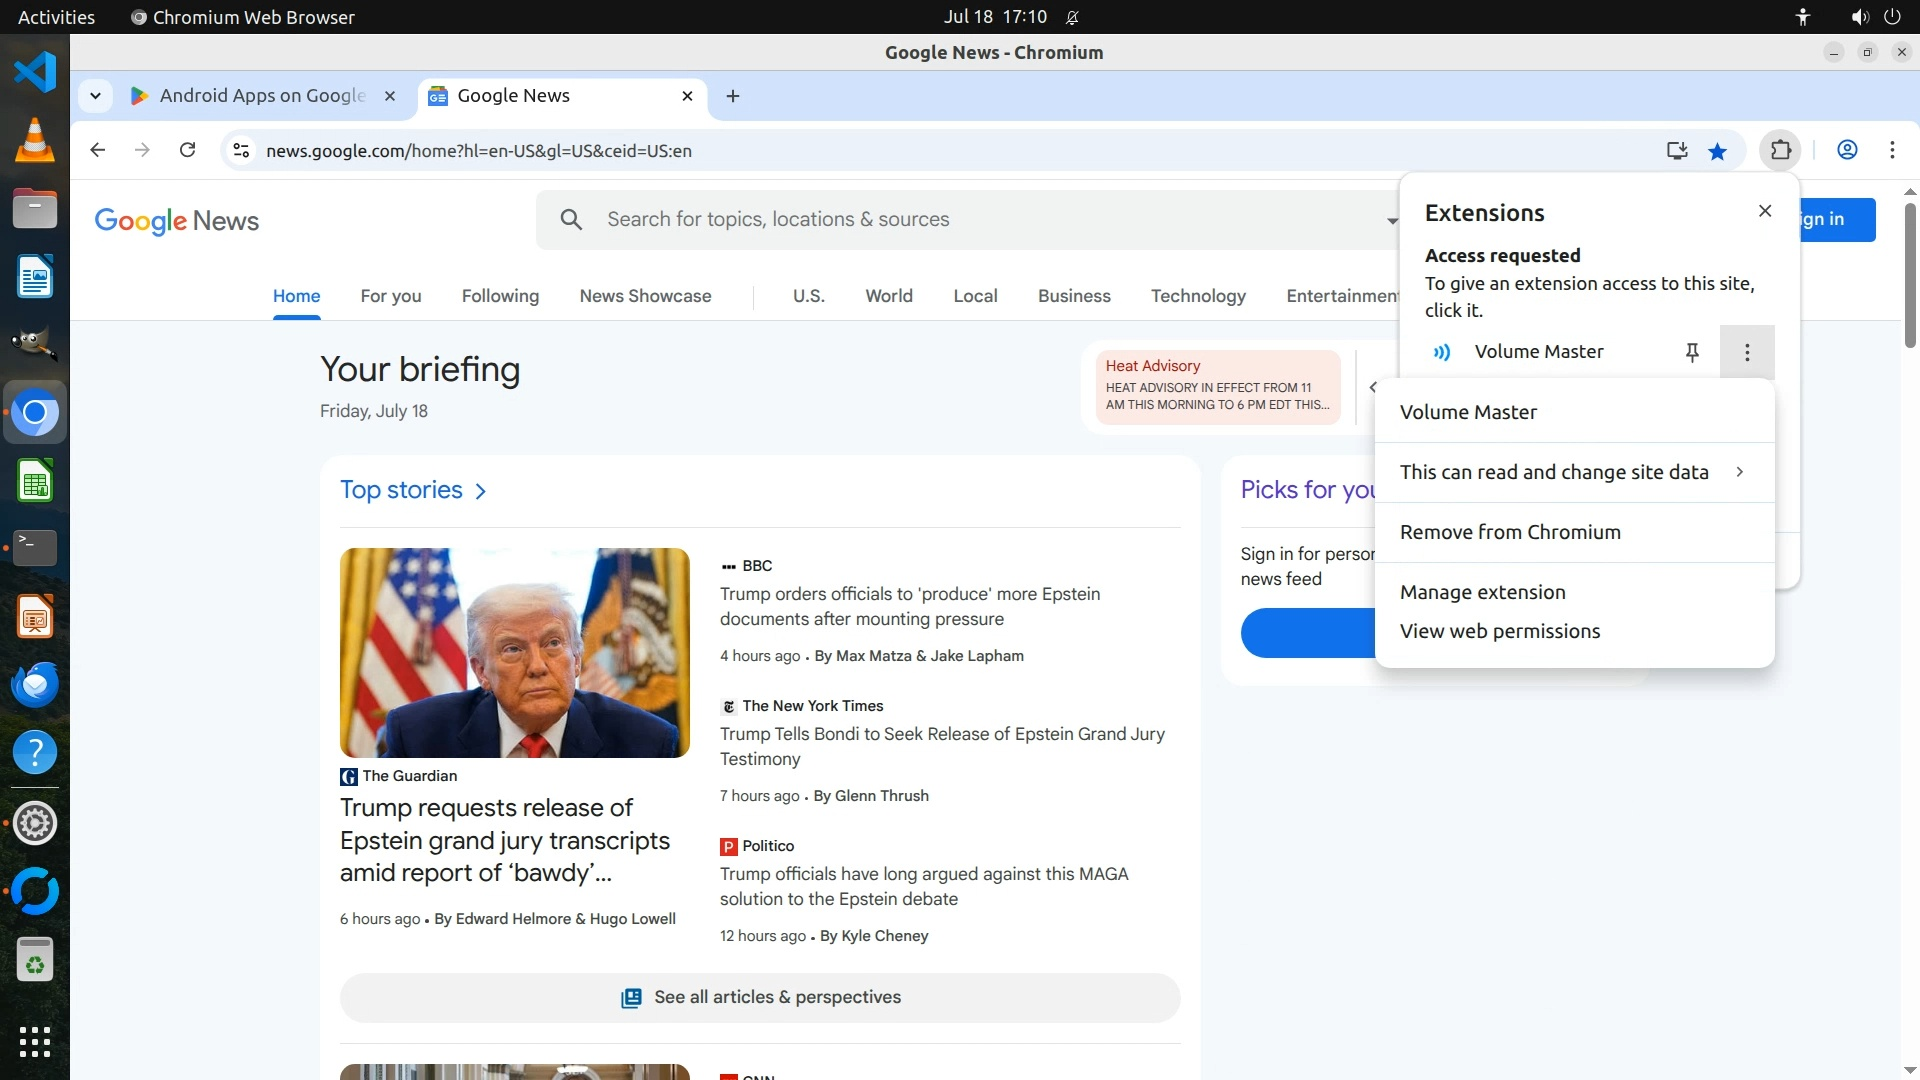Click the Extensions puzzle icon in toolbar
The height and width of the screenshot is (1080, 1920).
pos(1781,150)
